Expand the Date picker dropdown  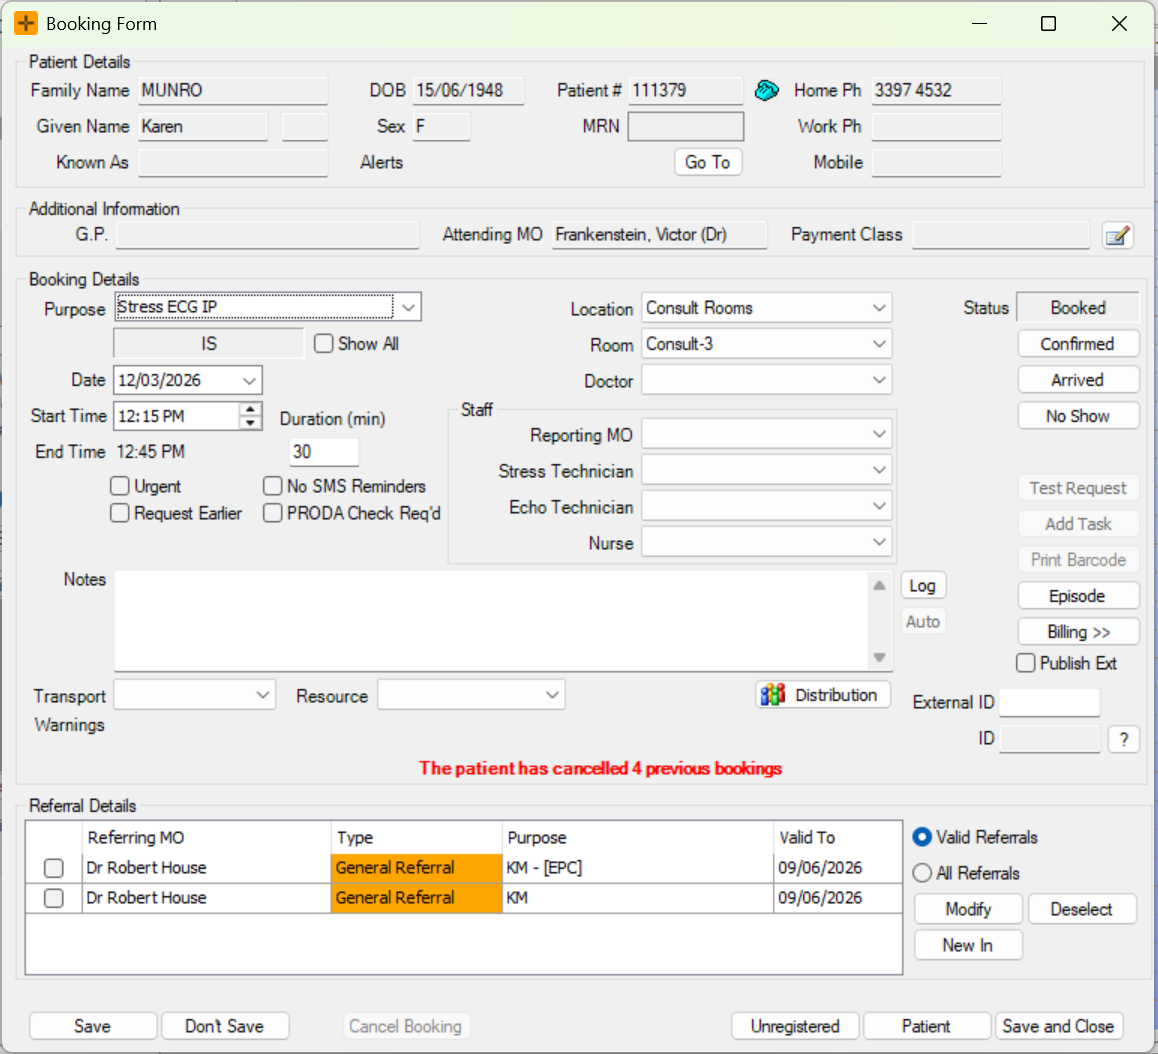(249, 380)
